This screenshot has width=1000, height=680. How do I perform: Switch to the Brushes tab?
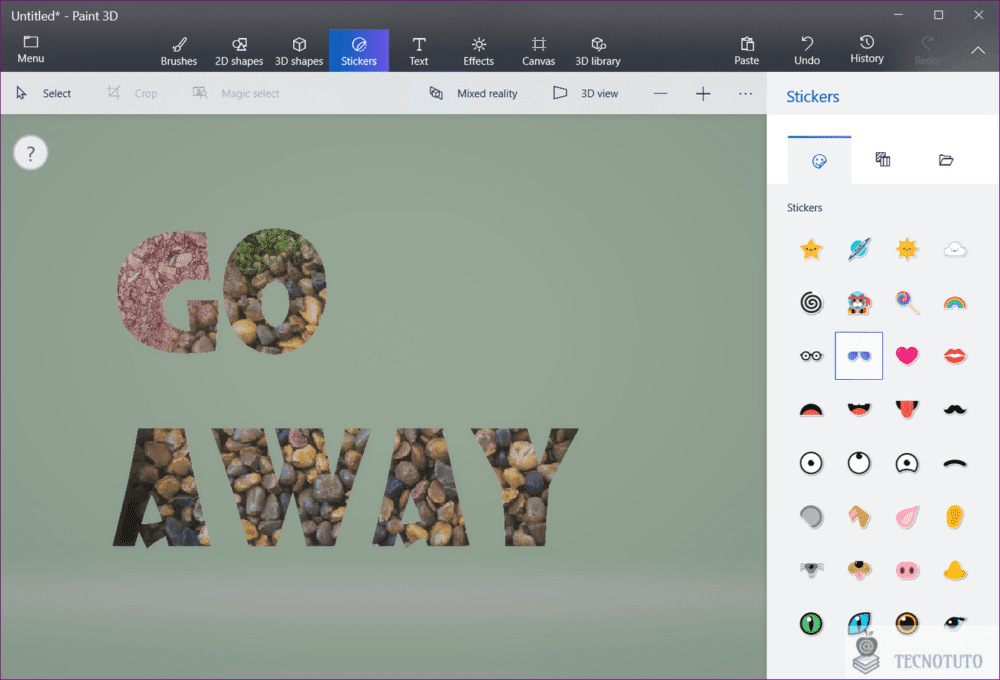click(179, 51)
